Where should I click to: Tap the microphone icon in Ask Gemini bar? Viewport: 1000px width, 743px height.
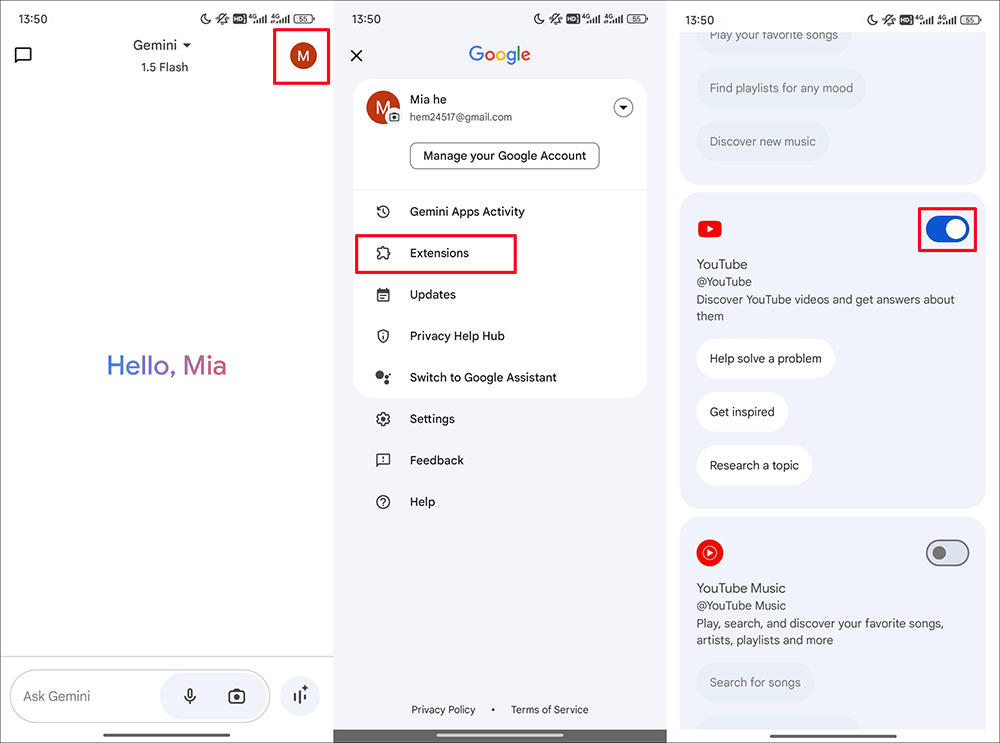189,696
